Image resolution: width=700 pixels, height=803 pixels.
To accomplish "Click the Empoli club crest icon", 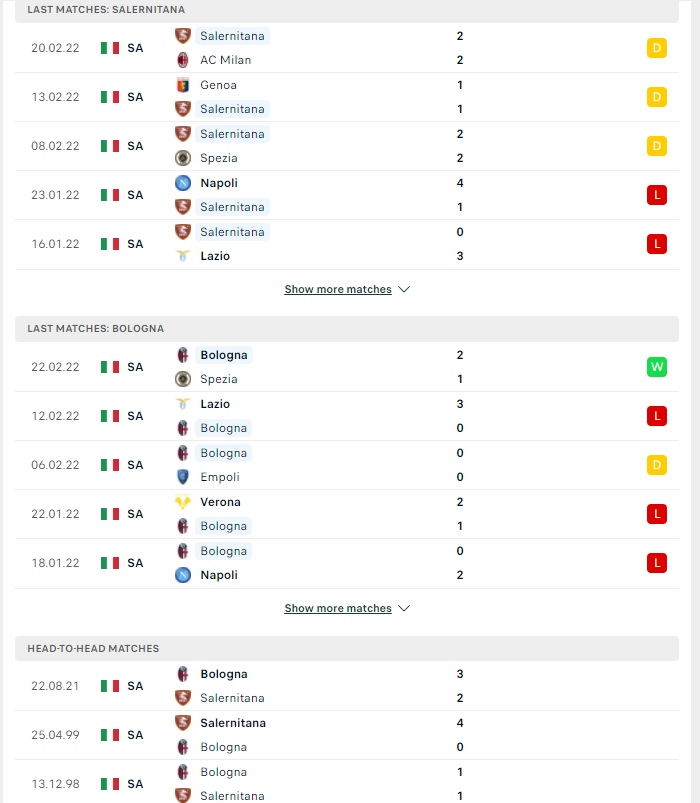I will (x=183, y=477).
